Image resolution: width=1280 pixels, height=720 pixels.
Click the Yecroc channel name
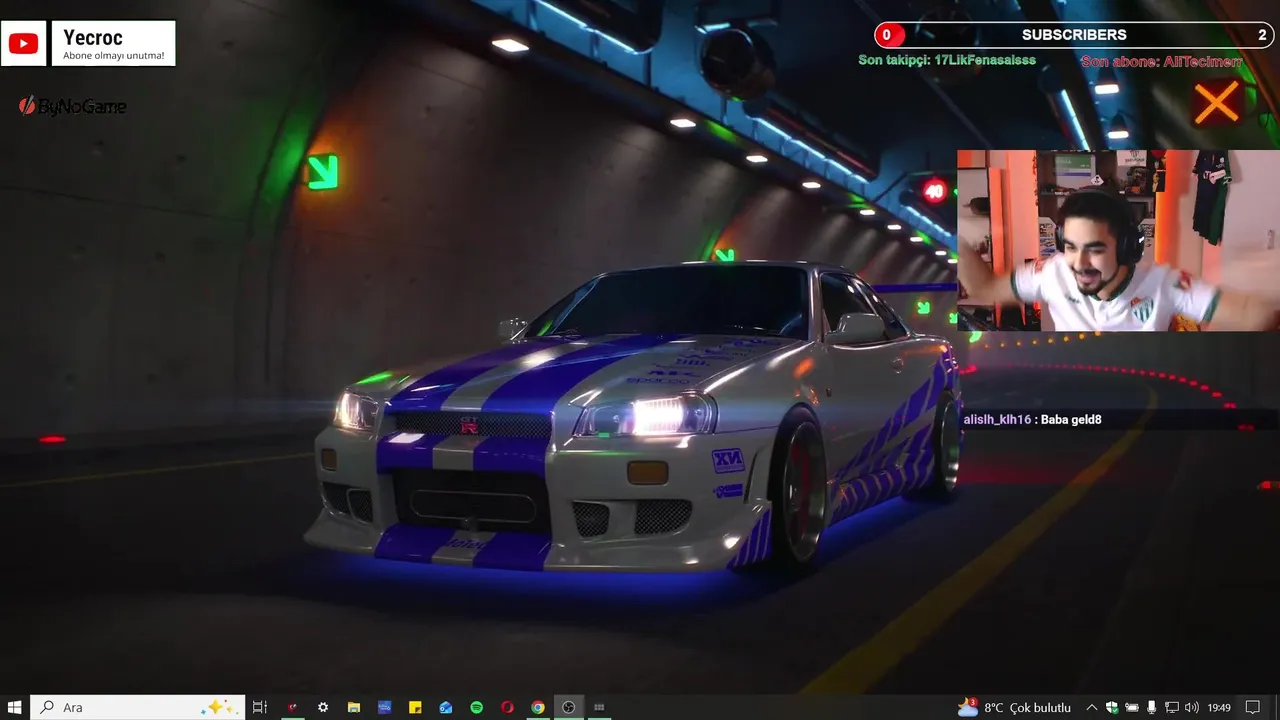(93, 37)
